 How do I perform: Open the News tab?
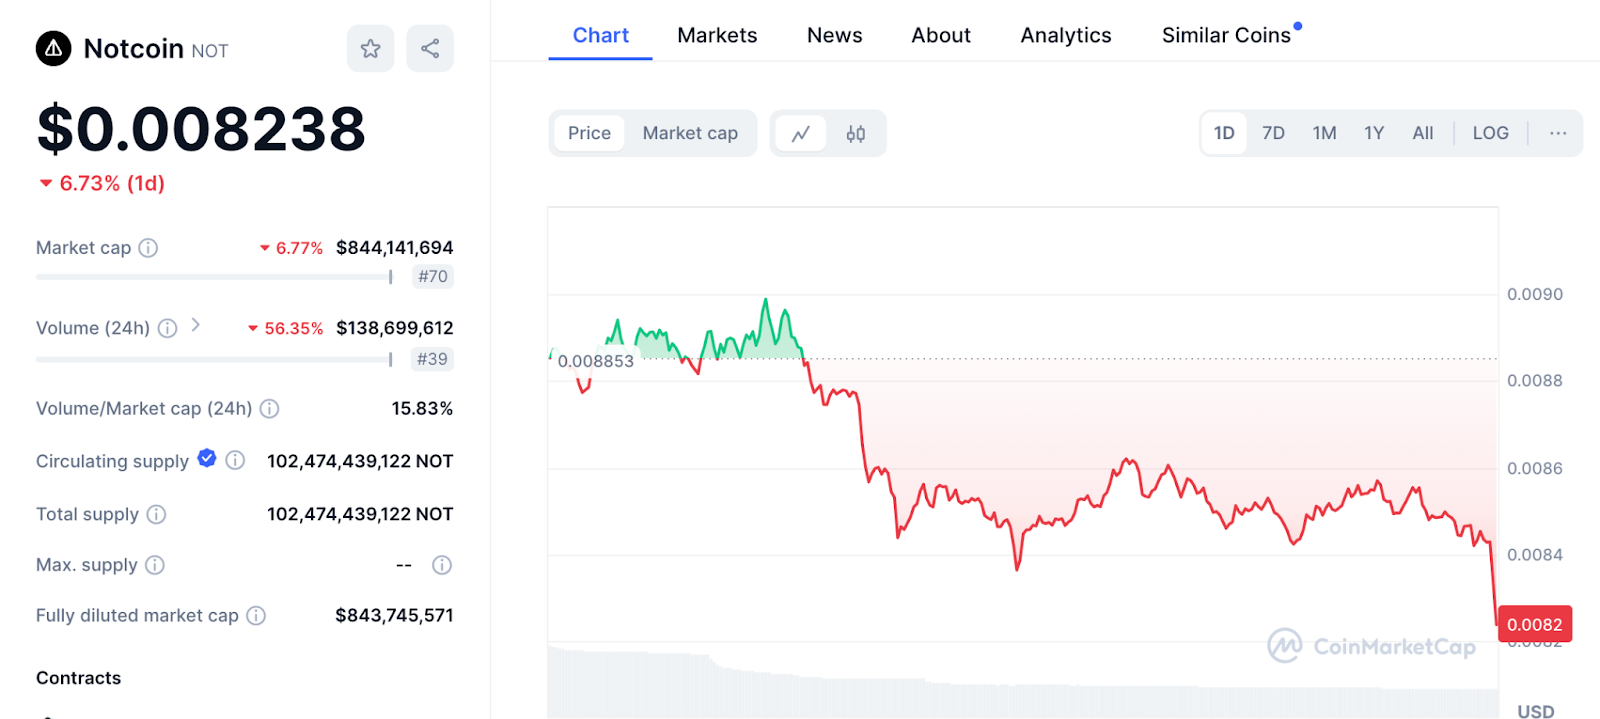pos(834,35)
